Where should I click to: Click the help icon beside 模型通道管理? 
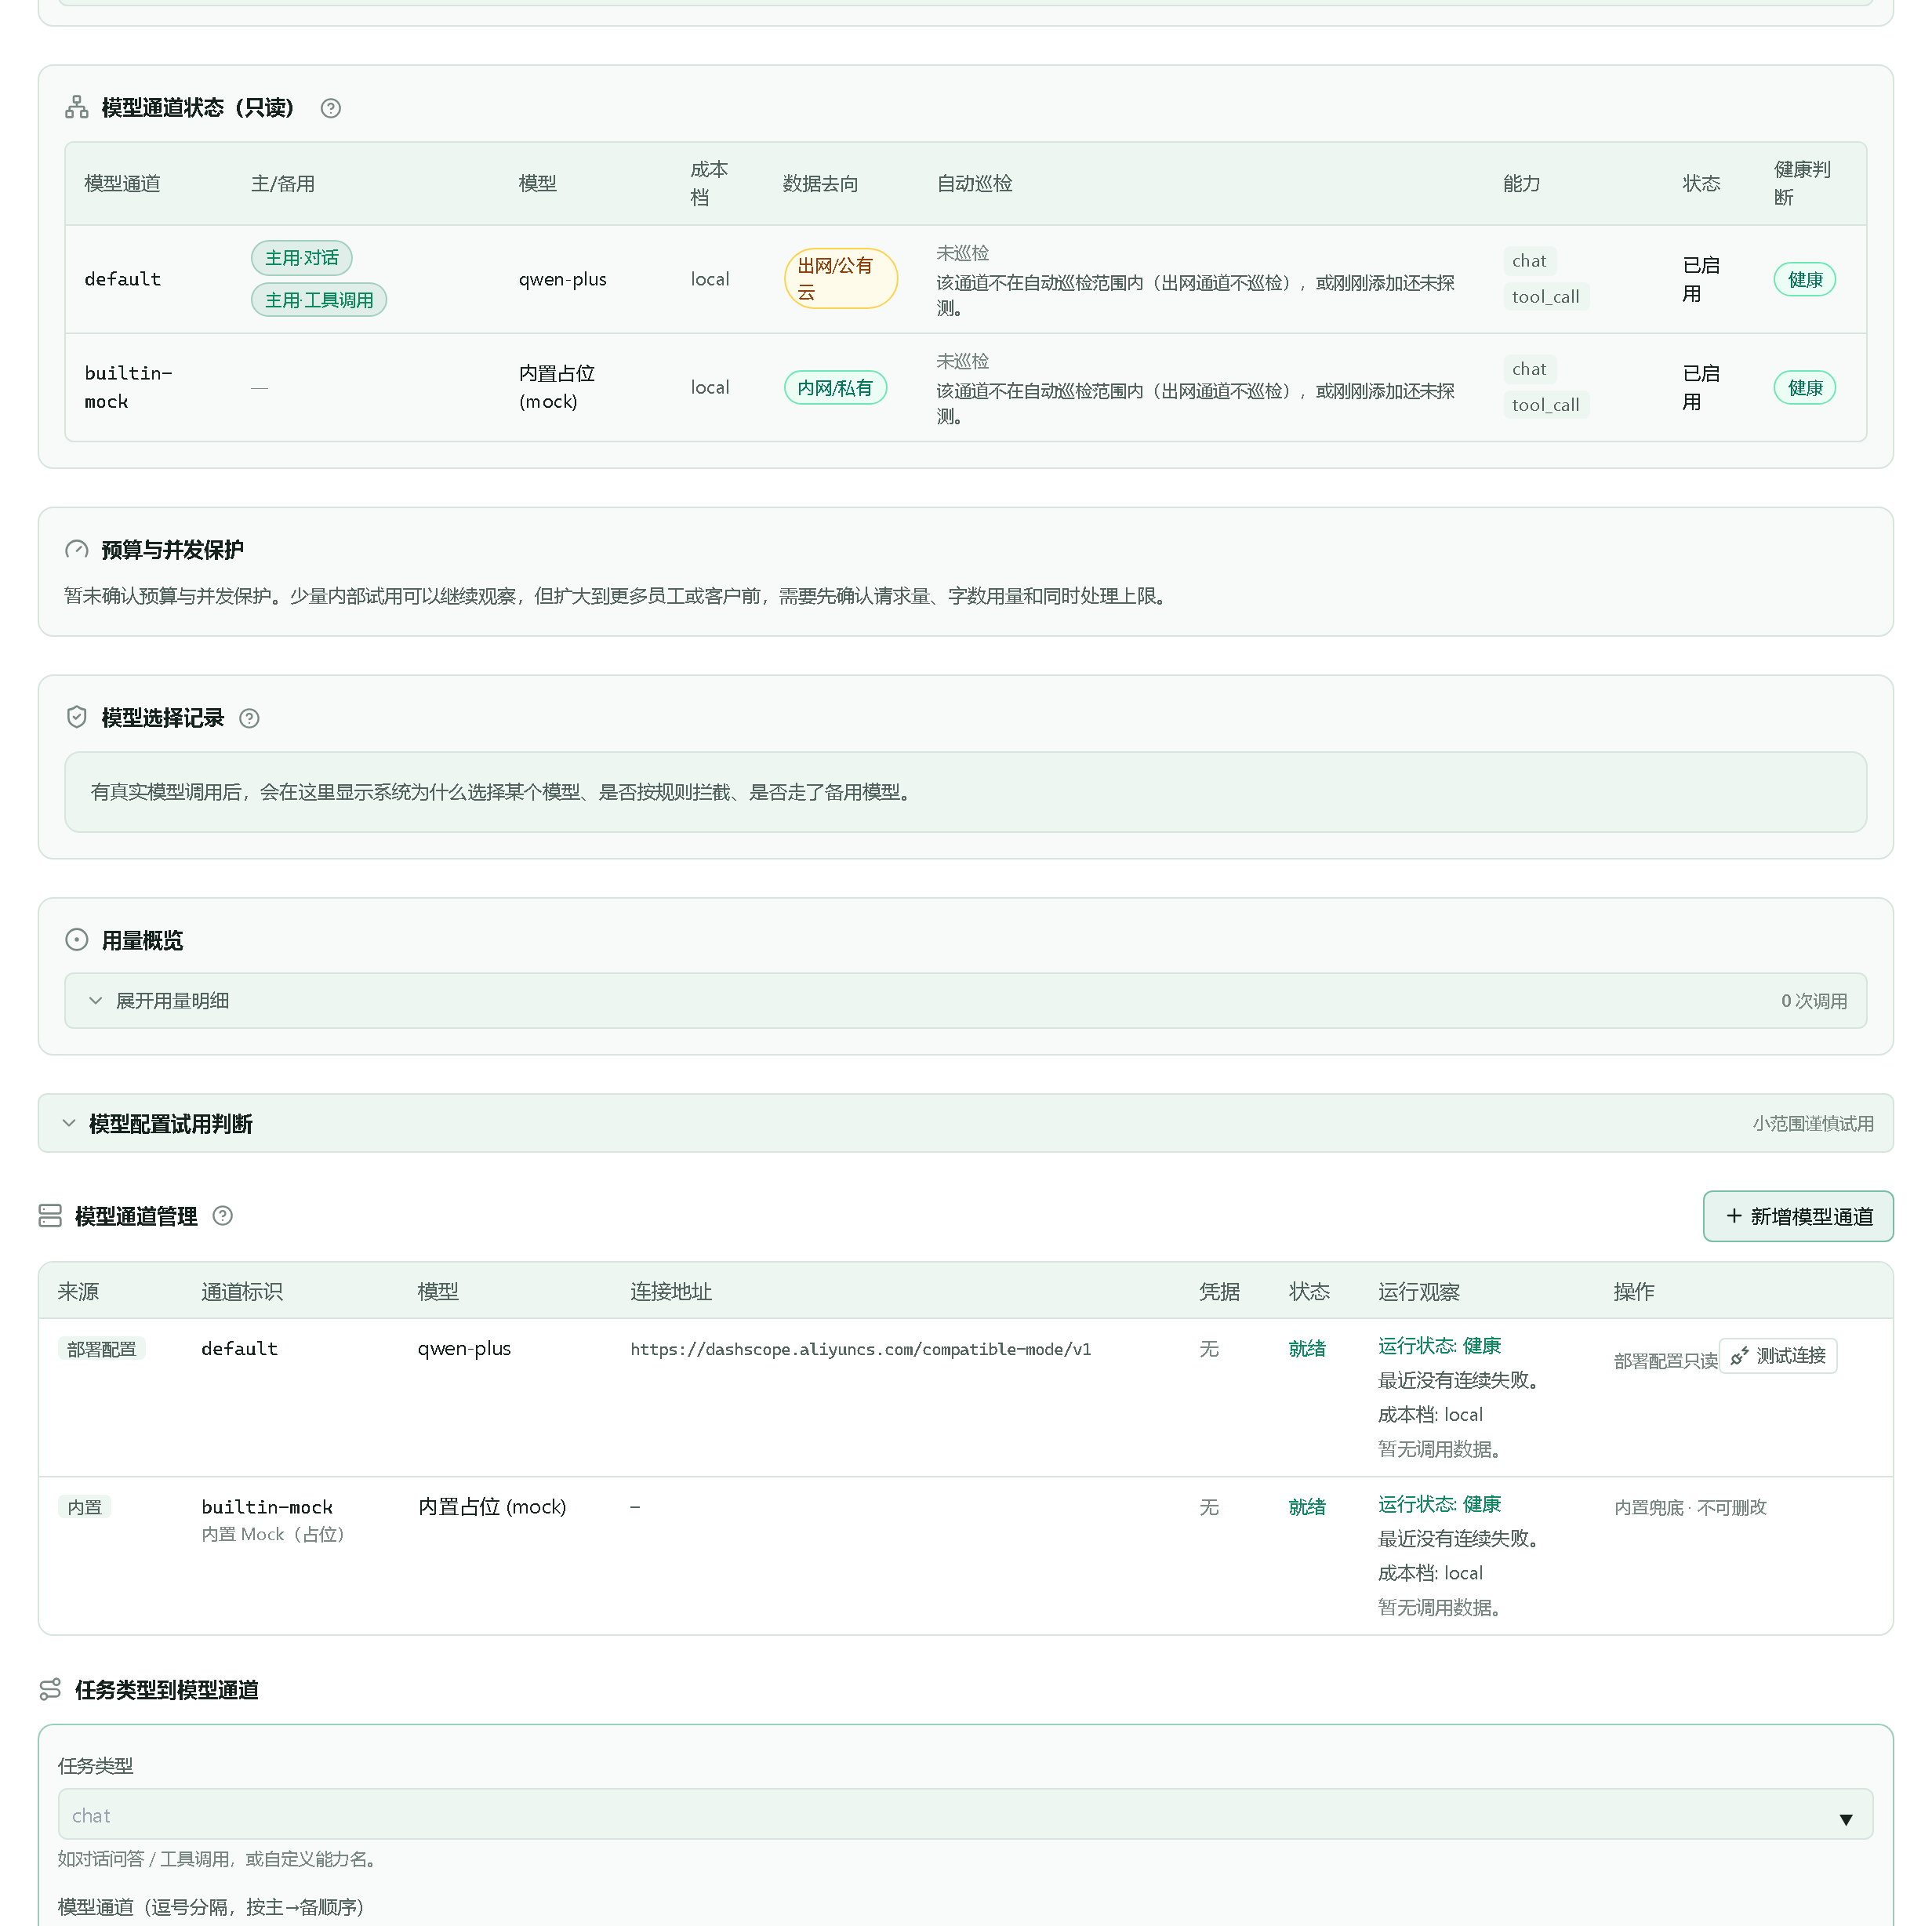(223, 1216)
